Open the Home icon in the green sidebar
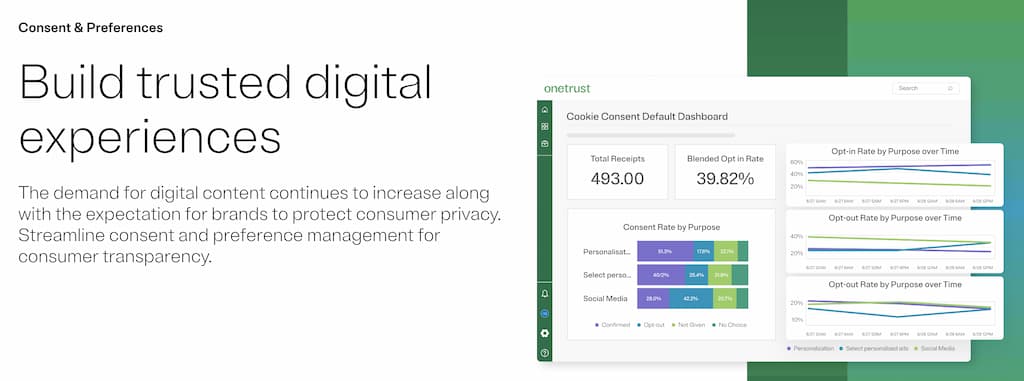Image resolution: width=1024 pixels, height=381 pixels. [x=545, y=110]
